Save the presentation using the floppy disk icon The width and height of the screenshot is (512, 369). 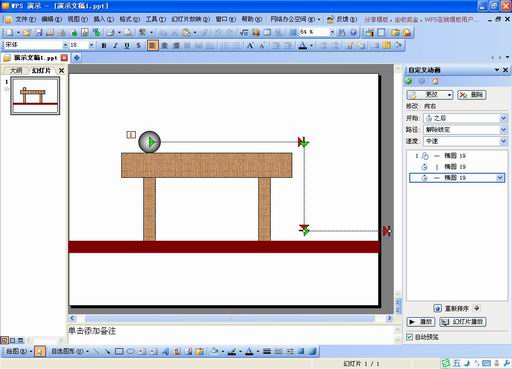pyautogui.click(x=39, y=32)
